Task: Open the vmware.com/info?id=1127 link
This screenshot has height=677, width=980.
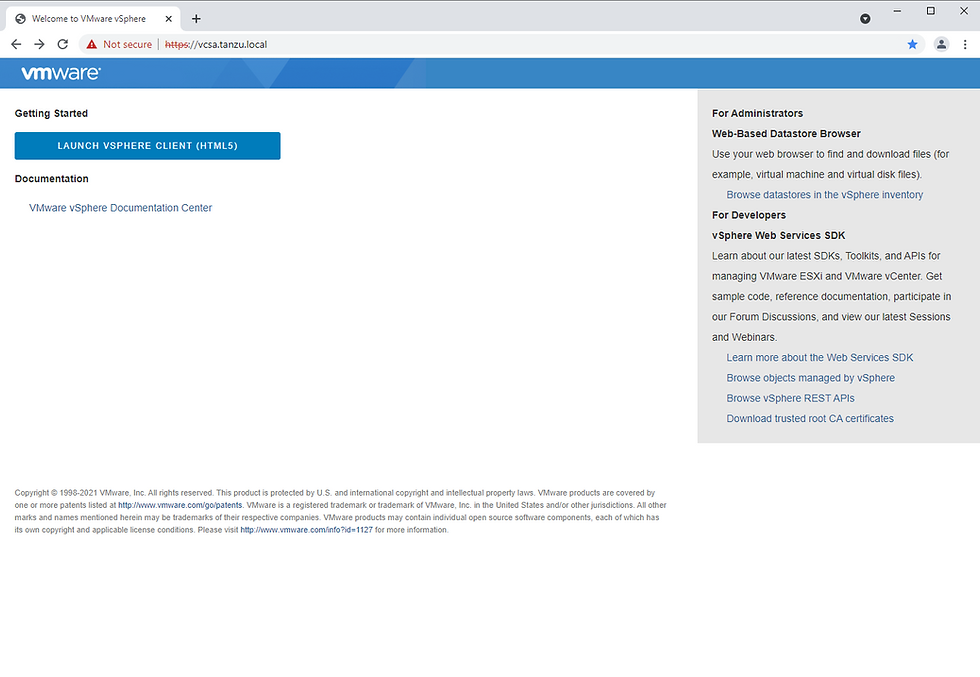Action: [306, 529]
